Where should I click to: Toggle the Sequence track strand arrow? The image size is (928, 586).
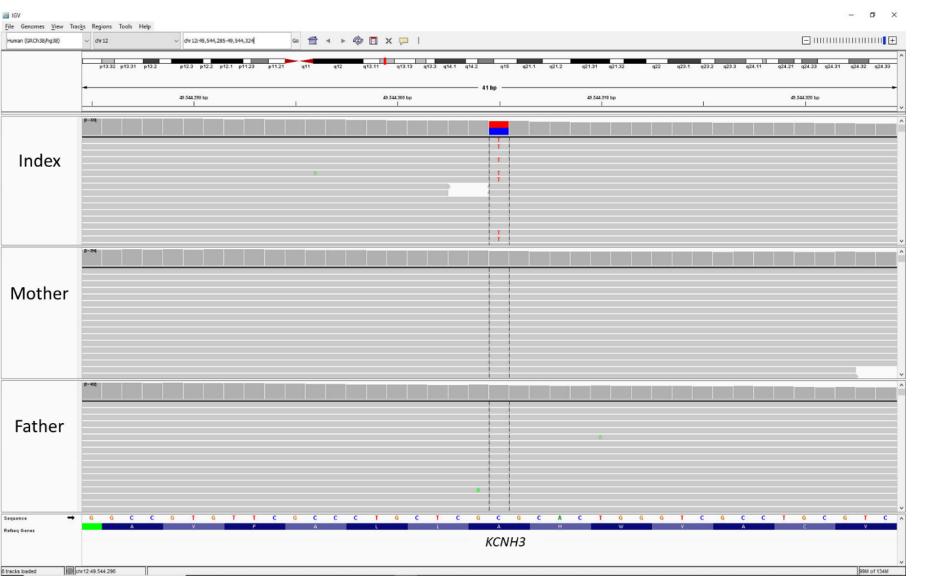(71, 518)
